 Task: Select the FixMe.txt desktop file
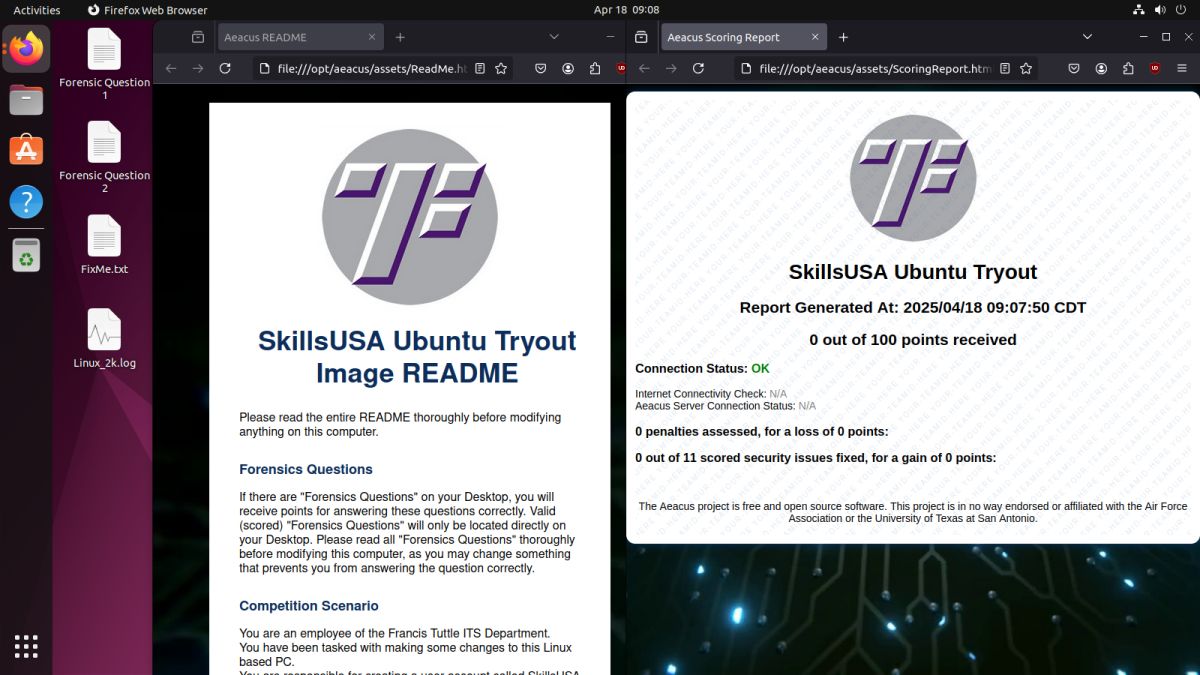pos(104,245)
